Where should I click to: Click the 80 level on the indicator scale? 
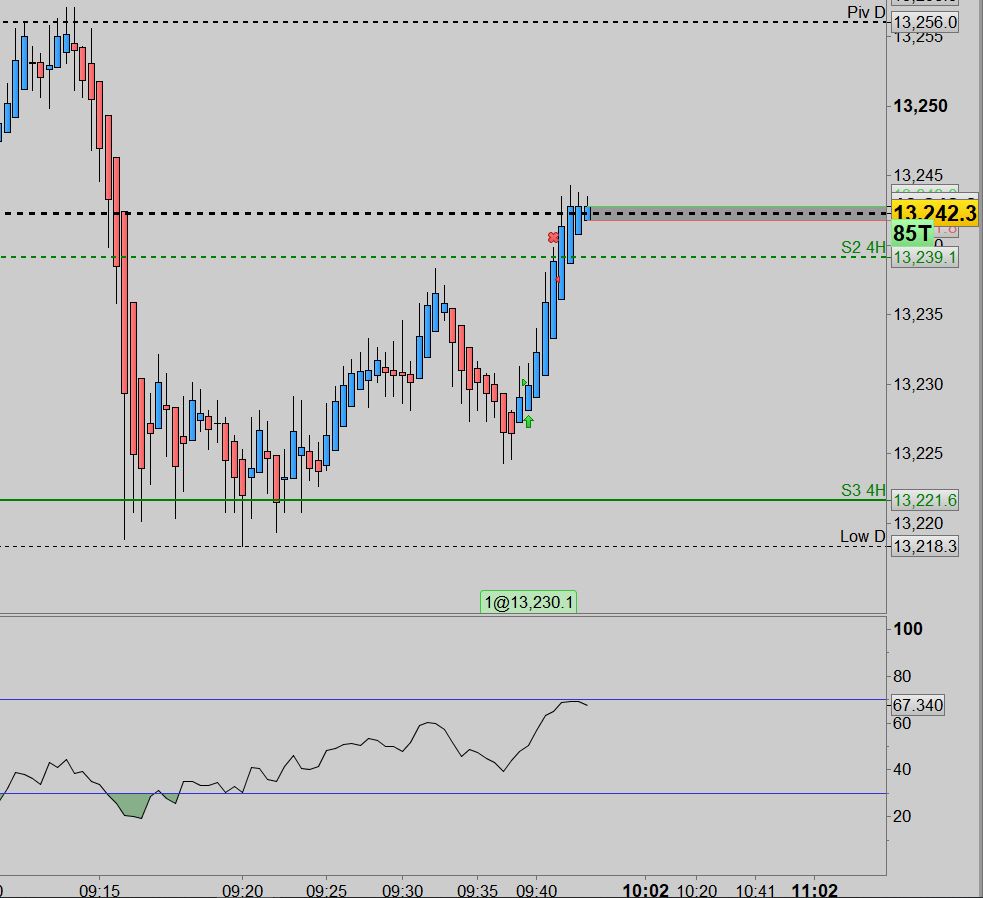tap(902, 676)
